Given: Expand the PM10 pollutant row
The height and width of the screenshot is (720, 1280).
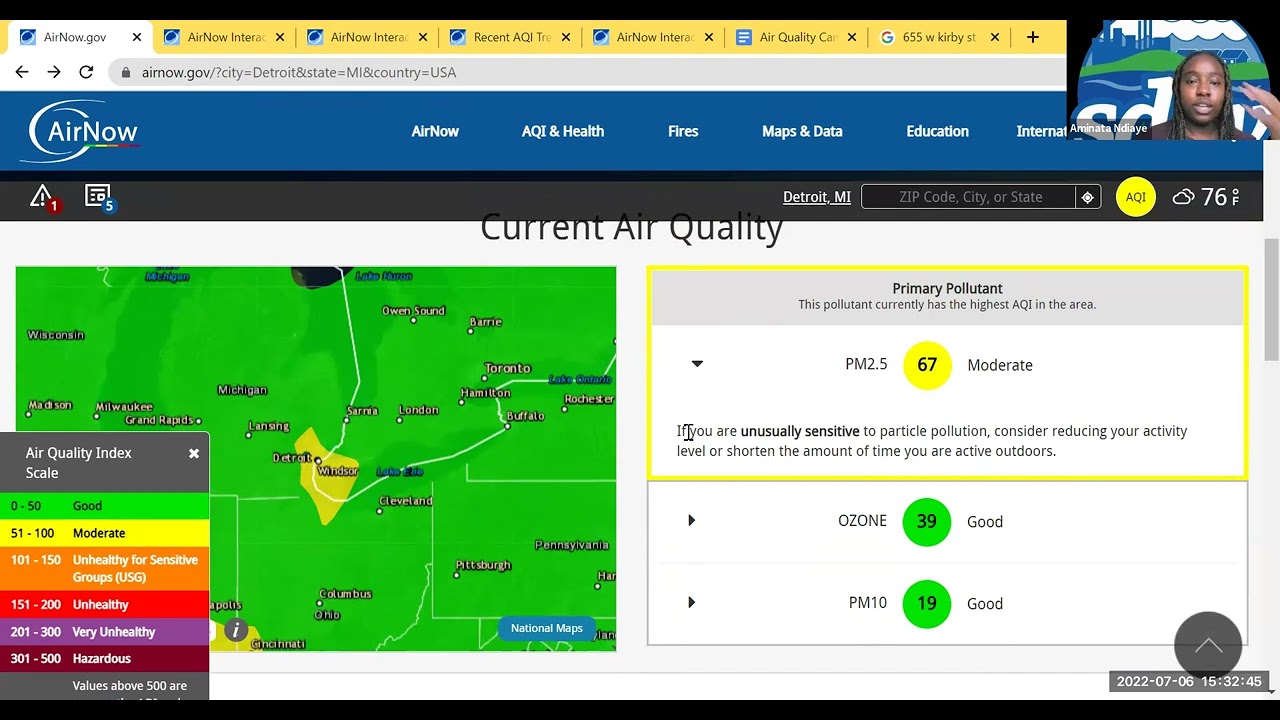Looking at the screenshot, I should click(x=691, y=603).
